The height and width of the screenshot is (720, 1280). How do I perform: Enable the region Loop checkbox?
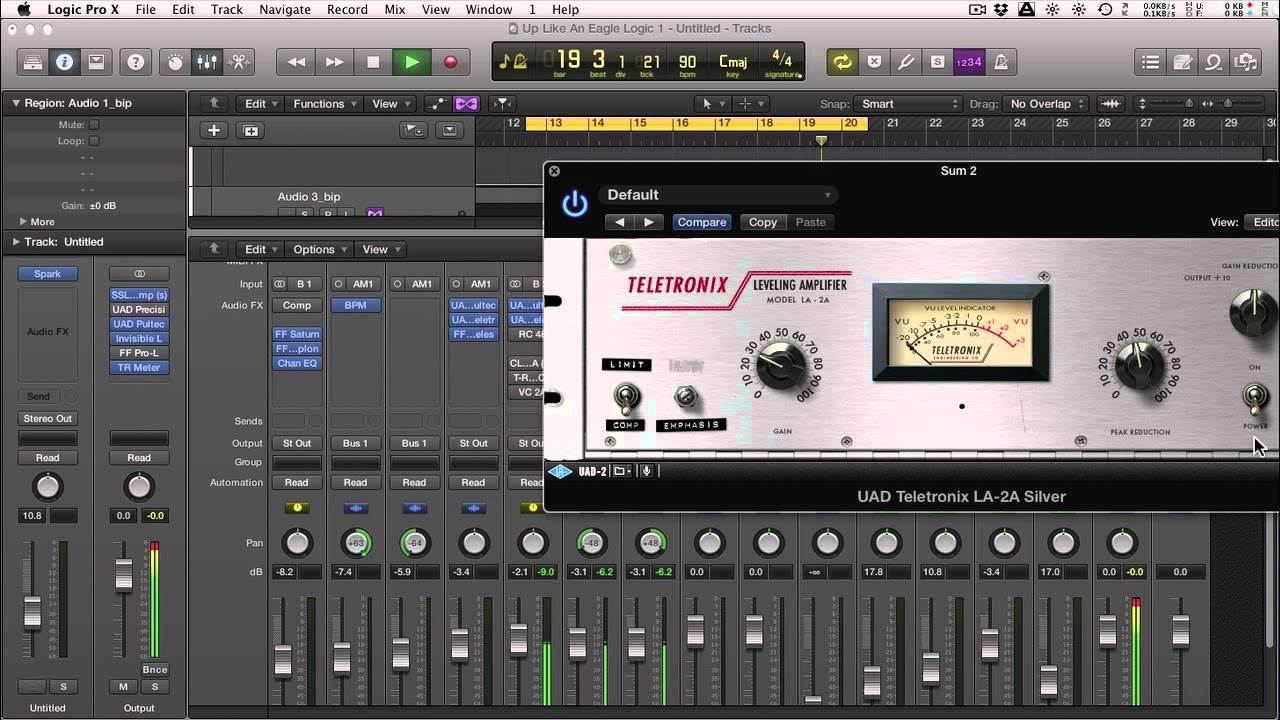[x=93, y=141]
